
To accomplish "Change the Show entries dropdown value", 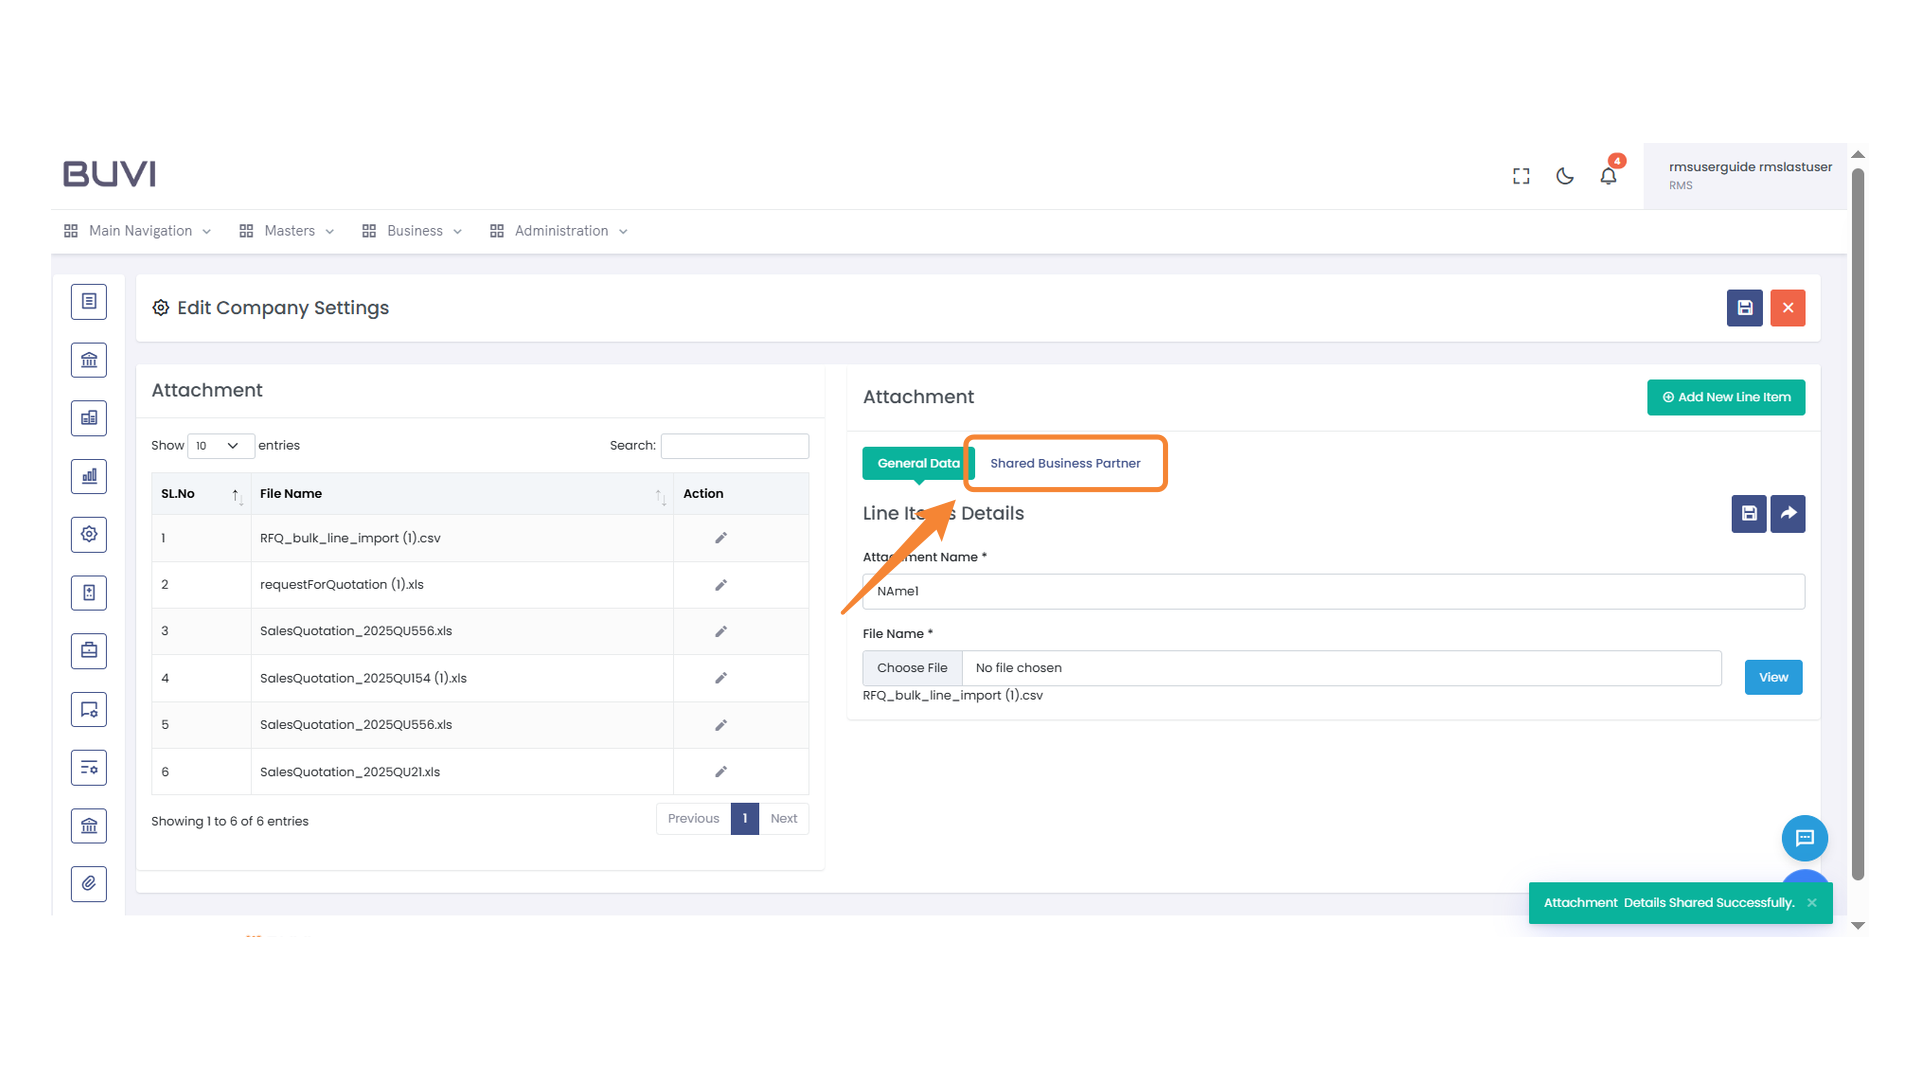I will [220, 446].
